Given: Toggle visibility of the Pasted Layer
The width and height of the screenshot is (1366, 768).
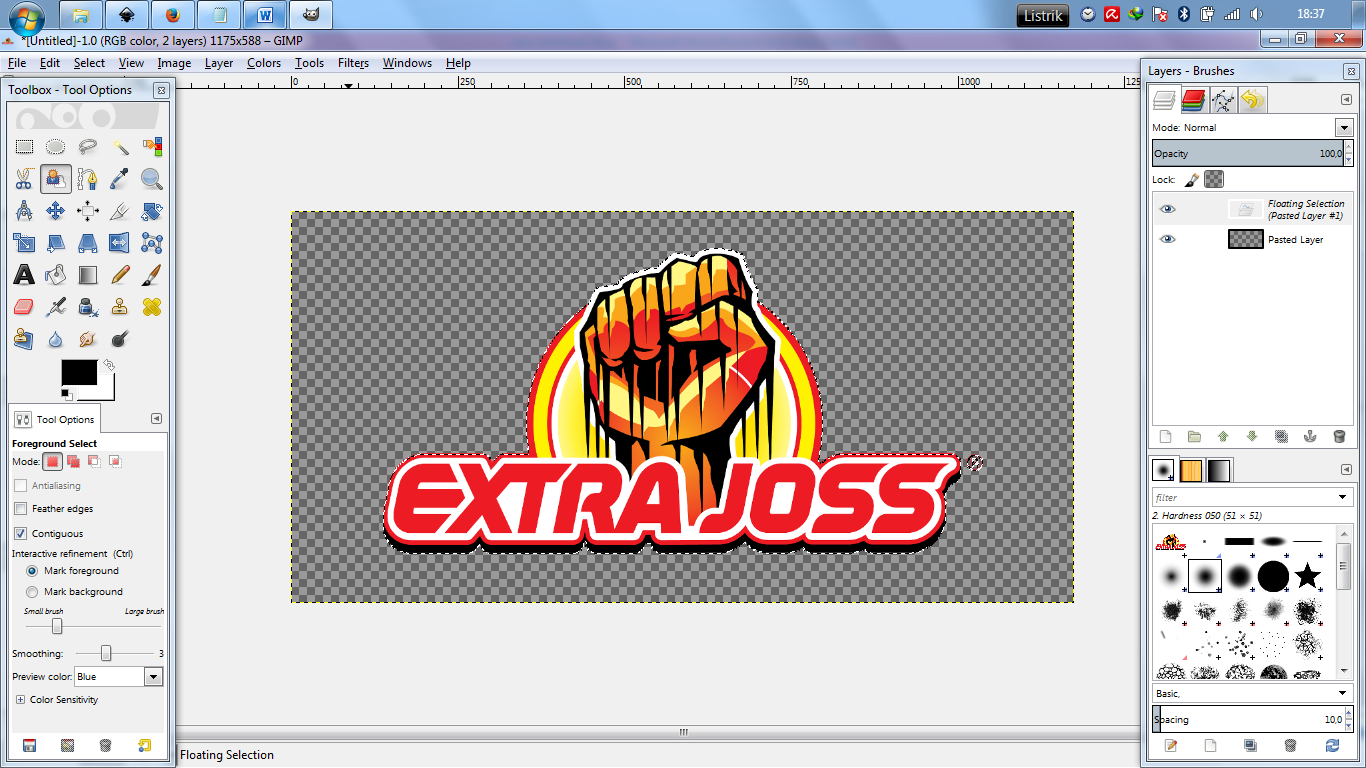Looking at the screenshot, I should 1167,239.
